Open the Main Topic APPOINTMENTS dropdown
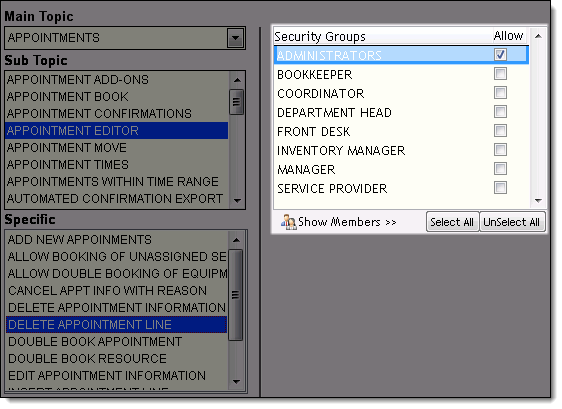The image size is (562, 409). (235, 38)
